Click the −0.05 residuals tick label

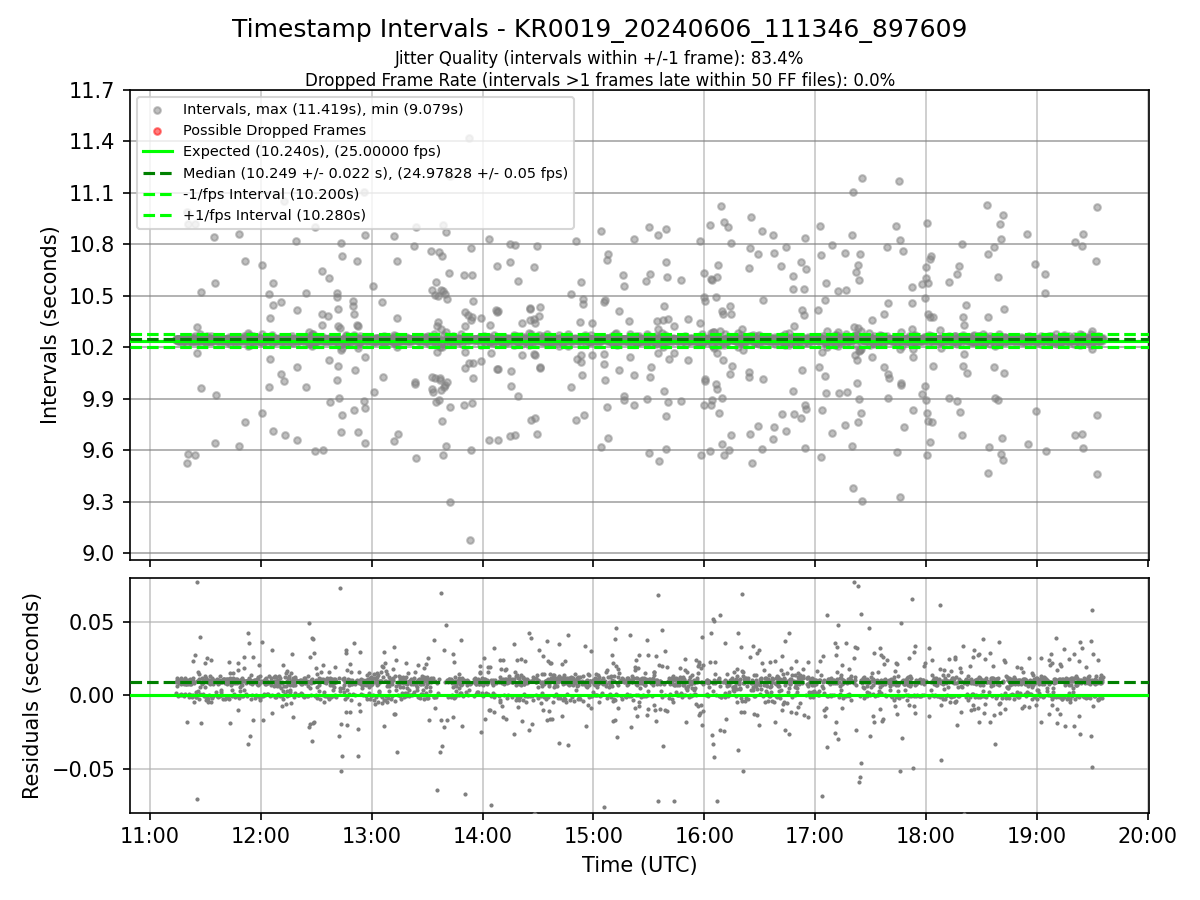pos(84,769)
